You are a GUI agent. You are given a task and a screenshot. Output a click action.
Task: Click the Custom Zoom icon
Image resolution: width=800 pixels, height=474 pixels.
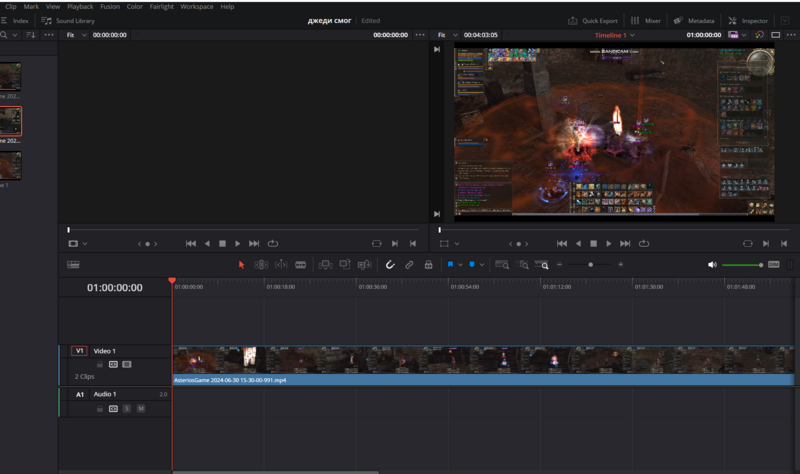coord(541,265)
